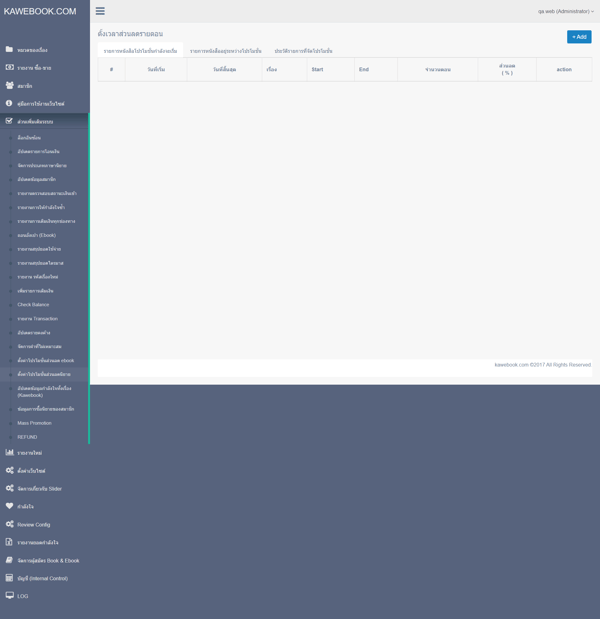Click the info circle guide icon
600x619 pixels.
pos(9,103)
